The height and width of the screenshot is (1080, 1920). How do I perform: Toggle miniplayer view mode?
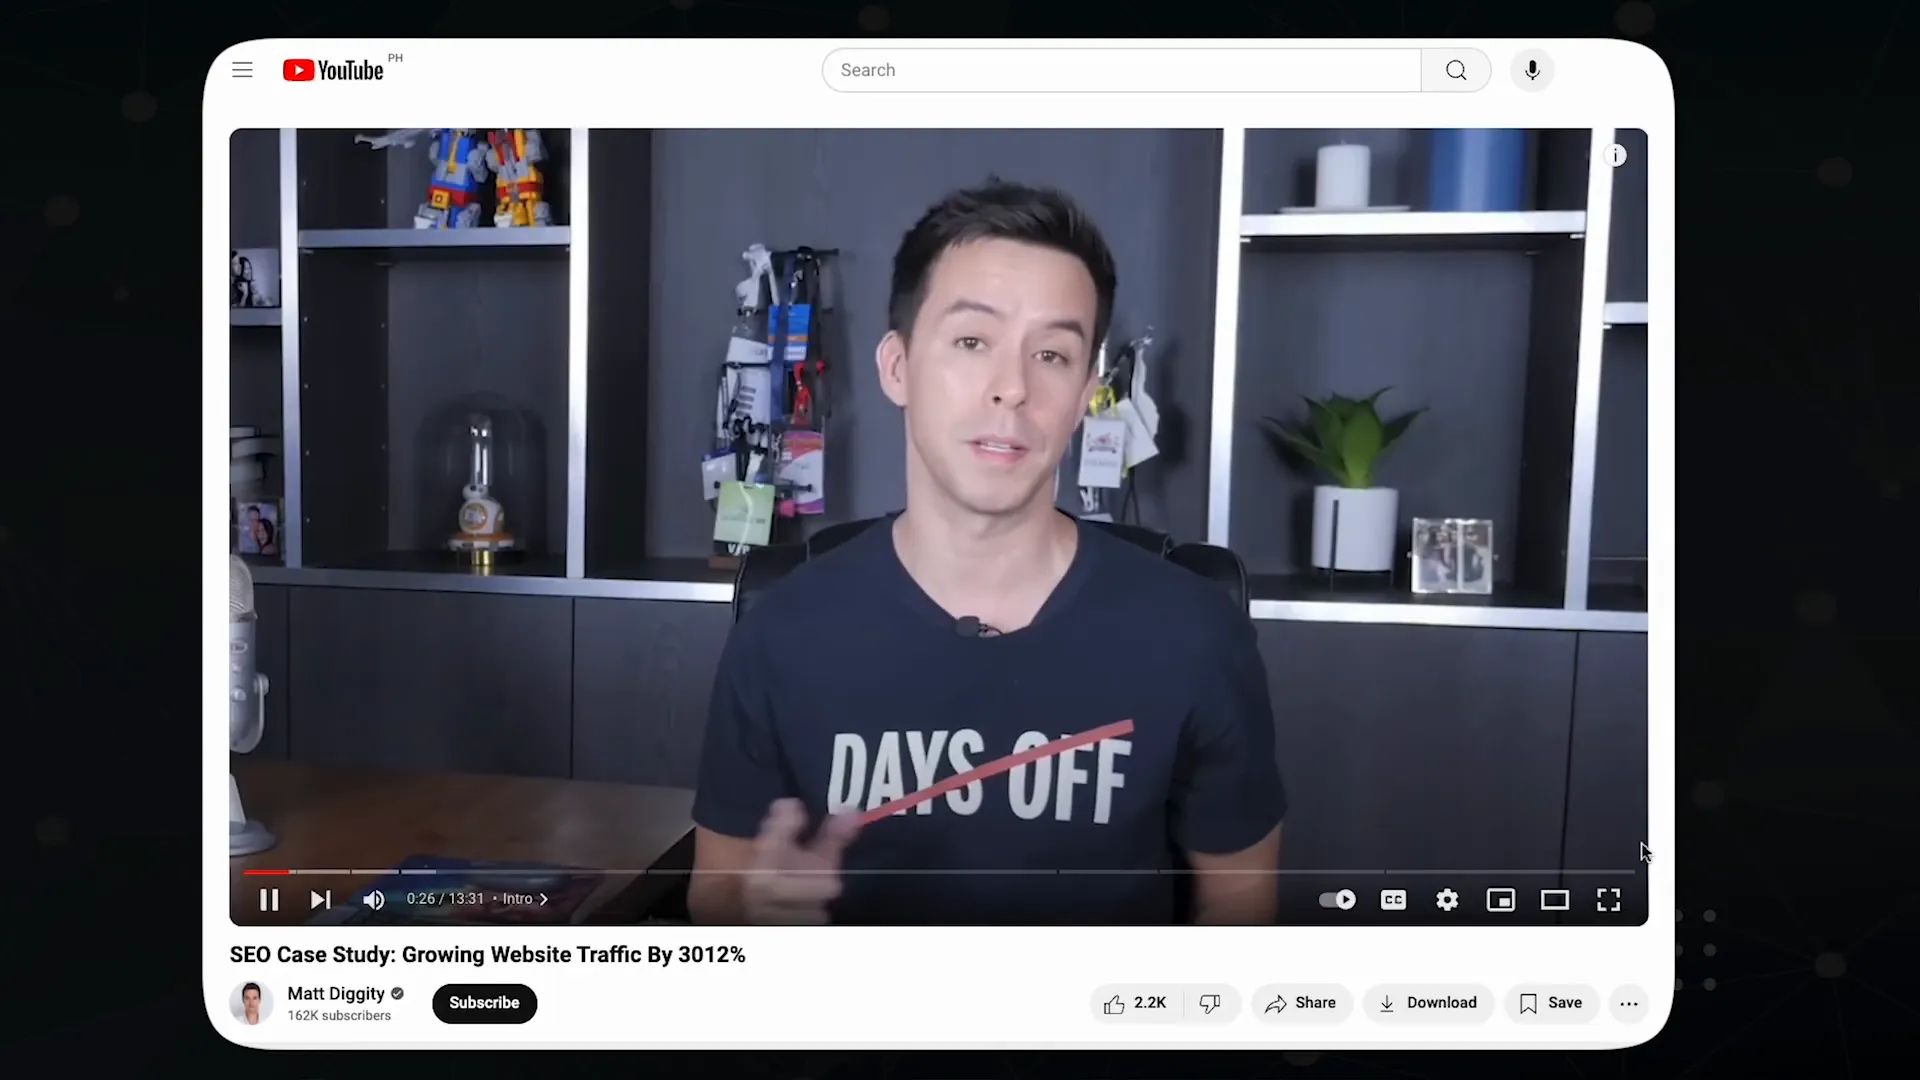(1502, 899)
